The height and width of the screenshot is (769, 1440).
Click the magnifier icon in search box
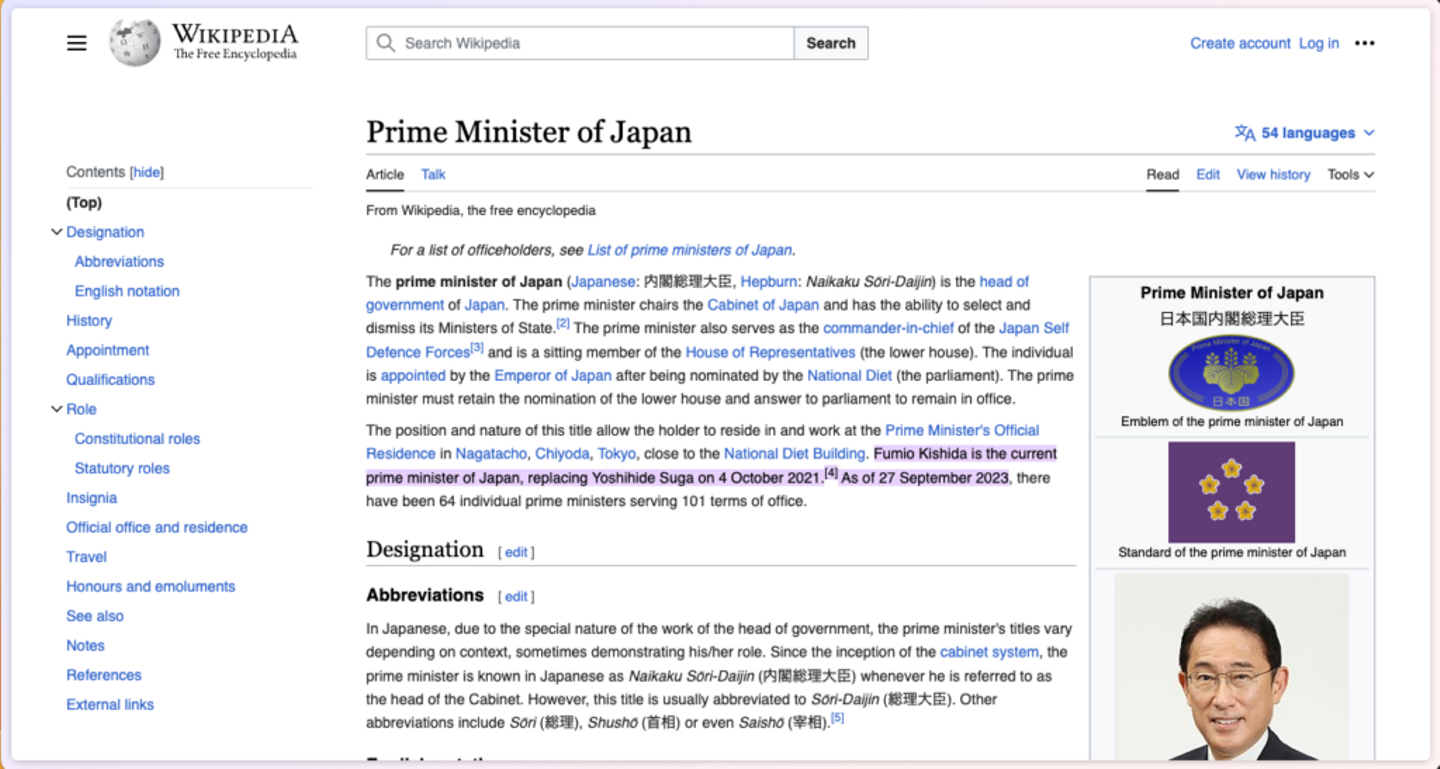pos(386,43)
